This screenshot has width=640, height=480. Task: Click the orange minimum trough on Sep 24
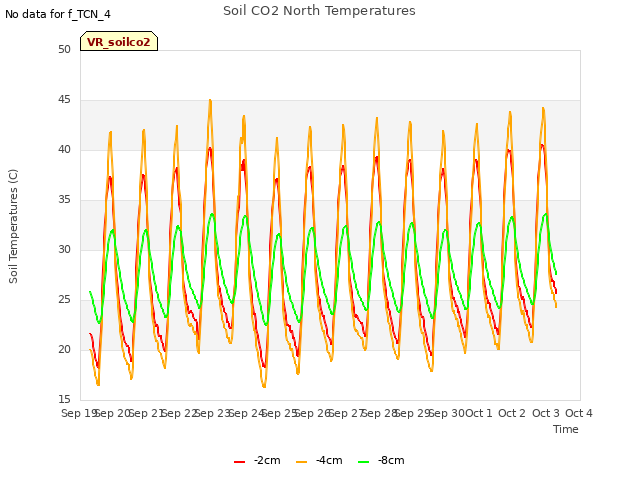click(264, 386)
